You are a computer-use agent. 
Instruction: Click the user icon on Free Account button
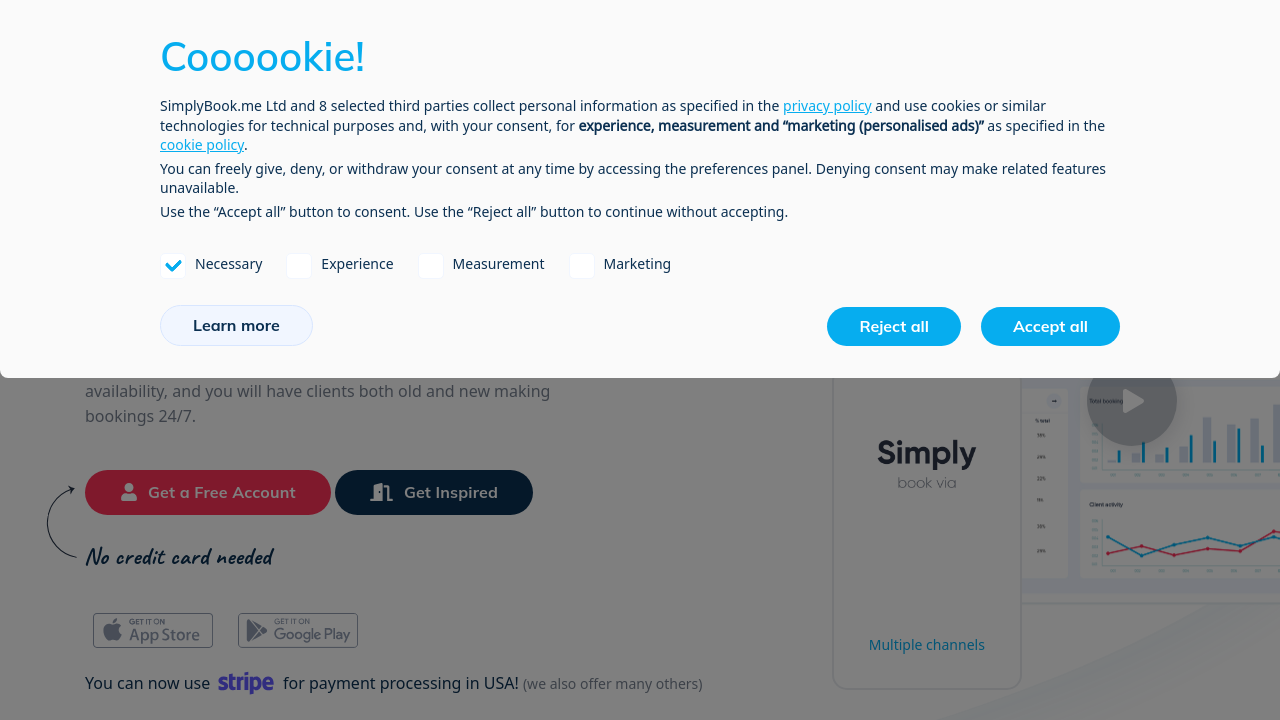[x=129, y=492]
